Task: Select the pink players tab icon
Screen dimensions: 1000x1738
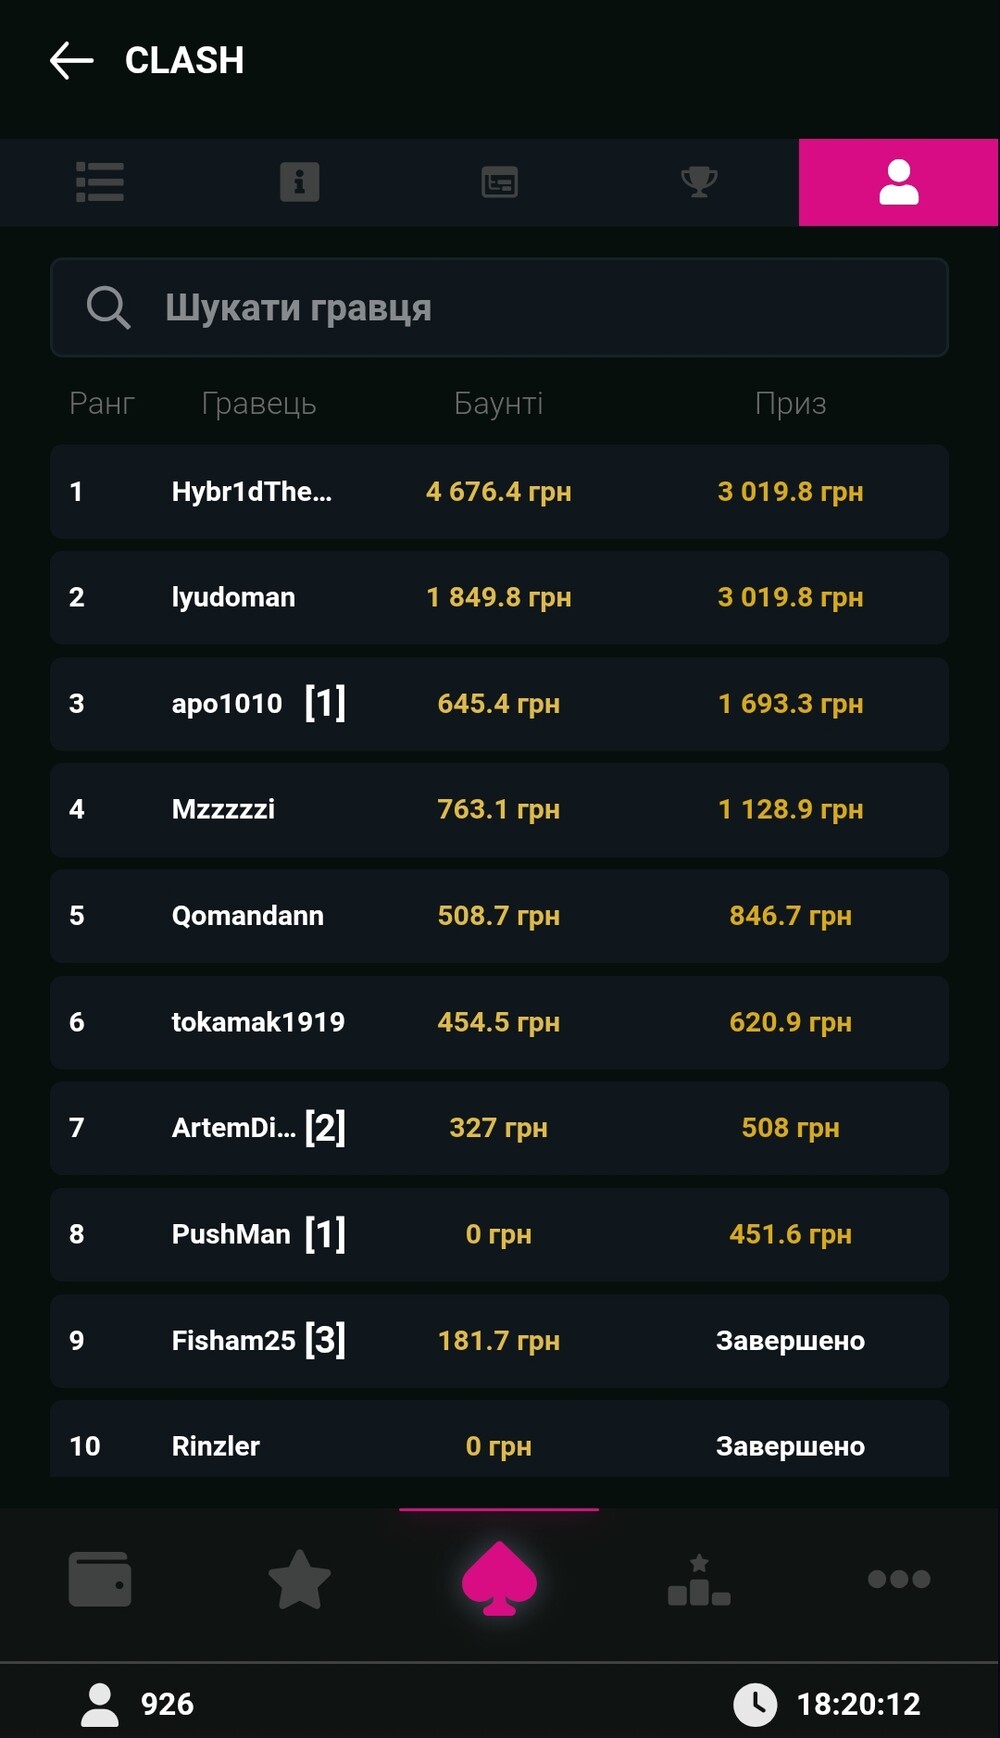Action: pyautogui.click(x=898, y=182)
